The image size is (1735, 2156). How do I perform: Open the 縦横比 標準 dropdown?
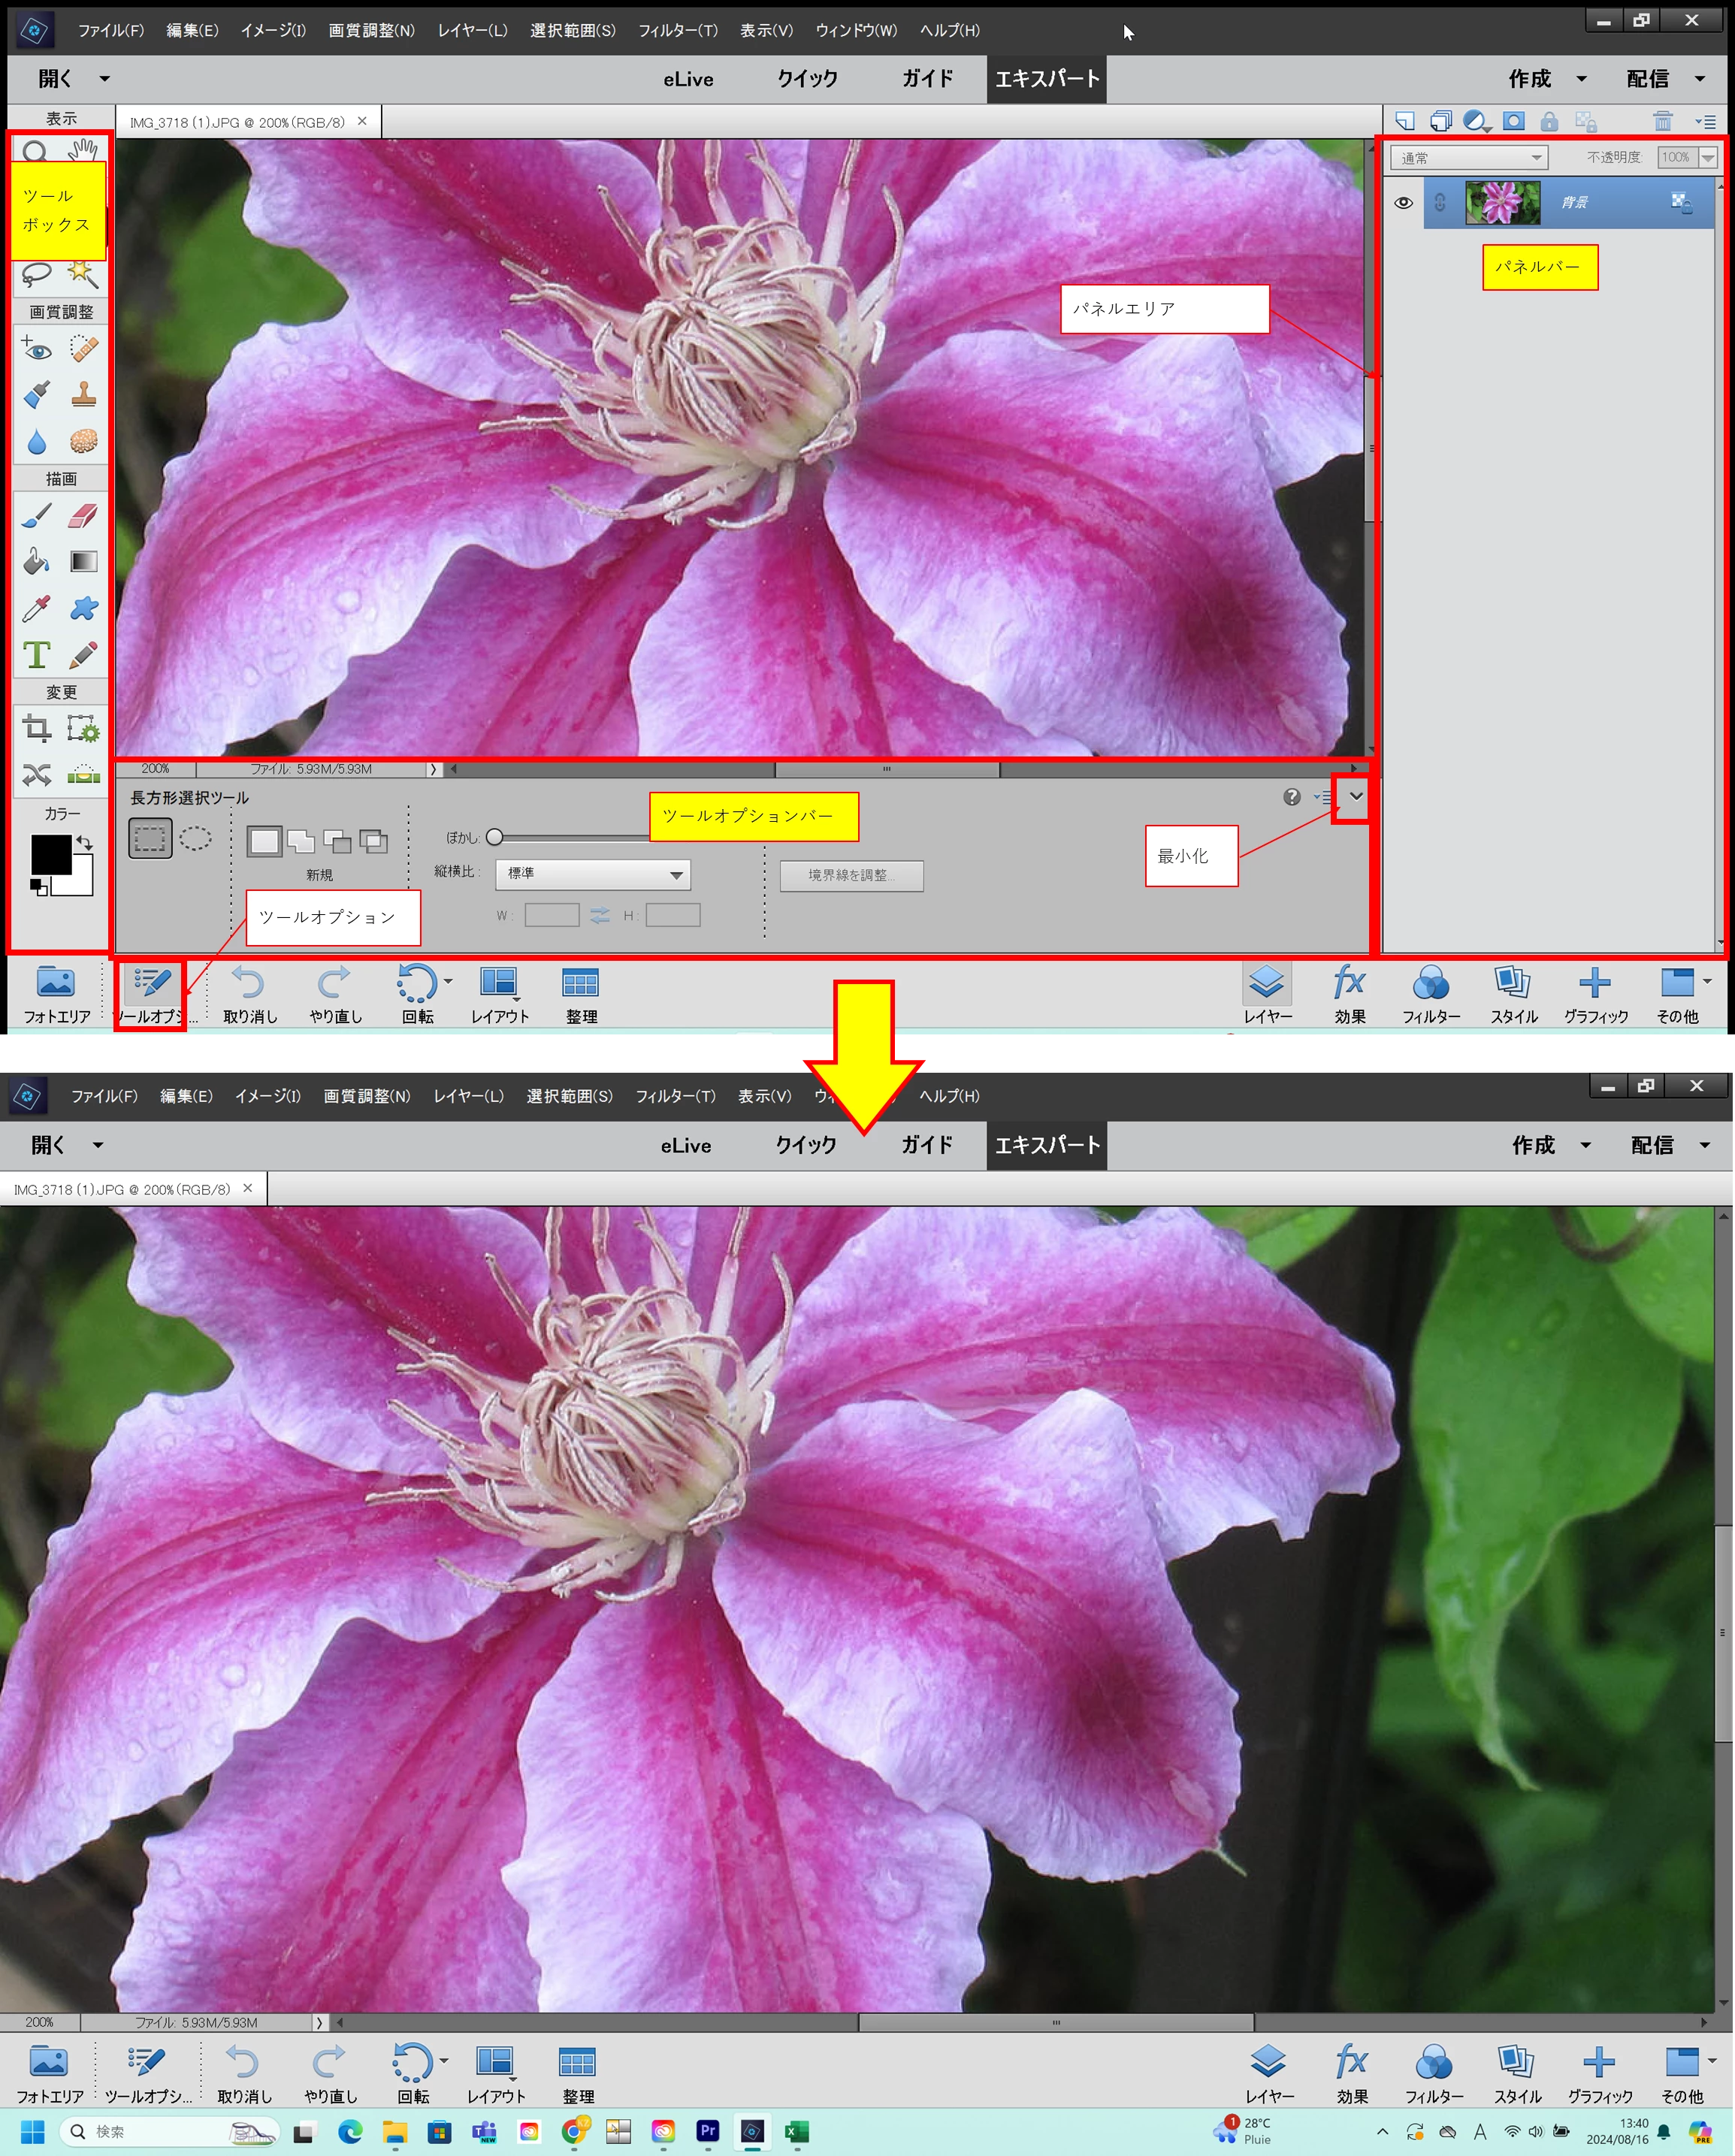click(593, 875)
